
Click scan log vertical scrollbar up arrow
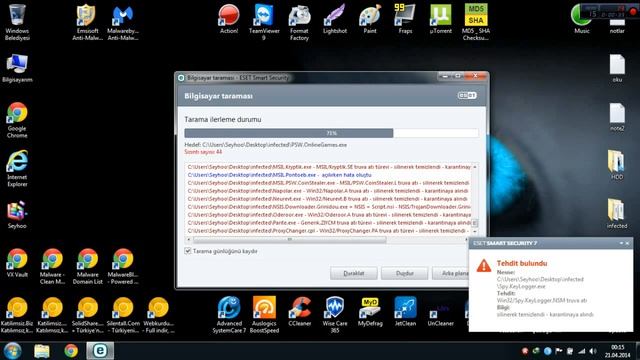475,167
